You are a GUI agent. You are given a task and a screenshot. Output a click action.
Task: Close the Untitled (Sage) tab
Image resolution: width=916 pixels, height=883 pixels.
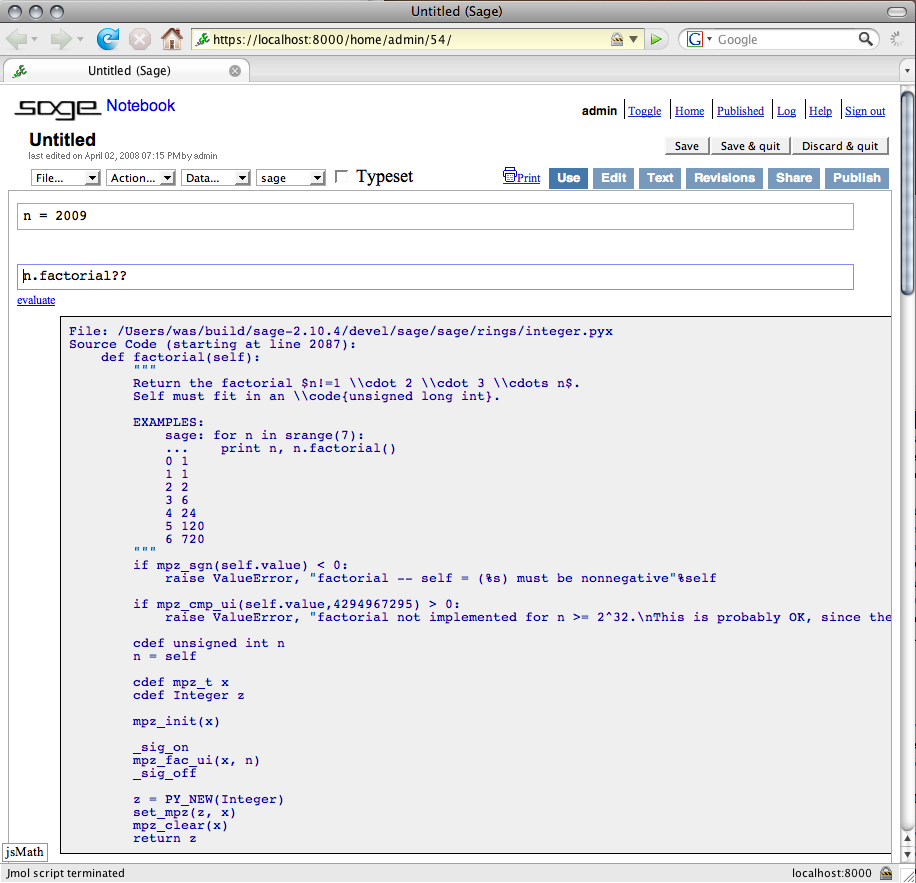coord(235,71)
